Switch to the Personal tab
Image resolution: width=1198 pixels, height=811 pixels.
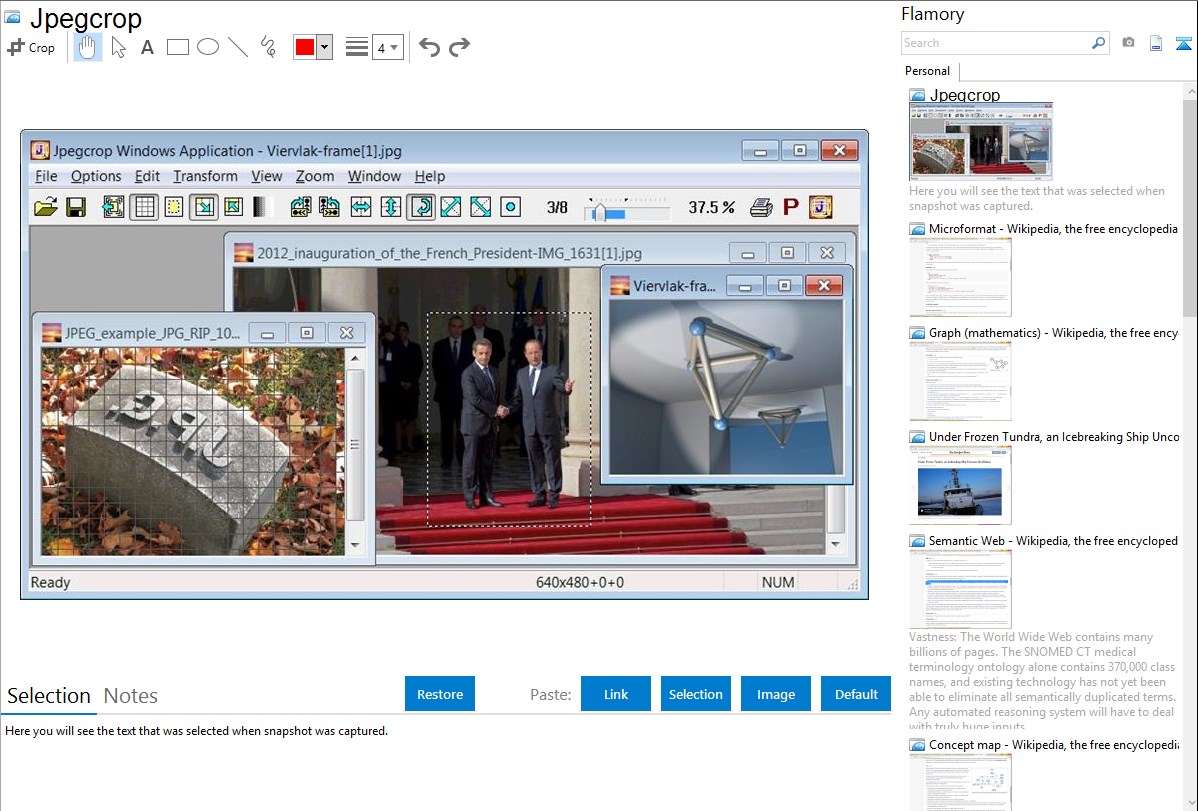[x=928, y=71]
